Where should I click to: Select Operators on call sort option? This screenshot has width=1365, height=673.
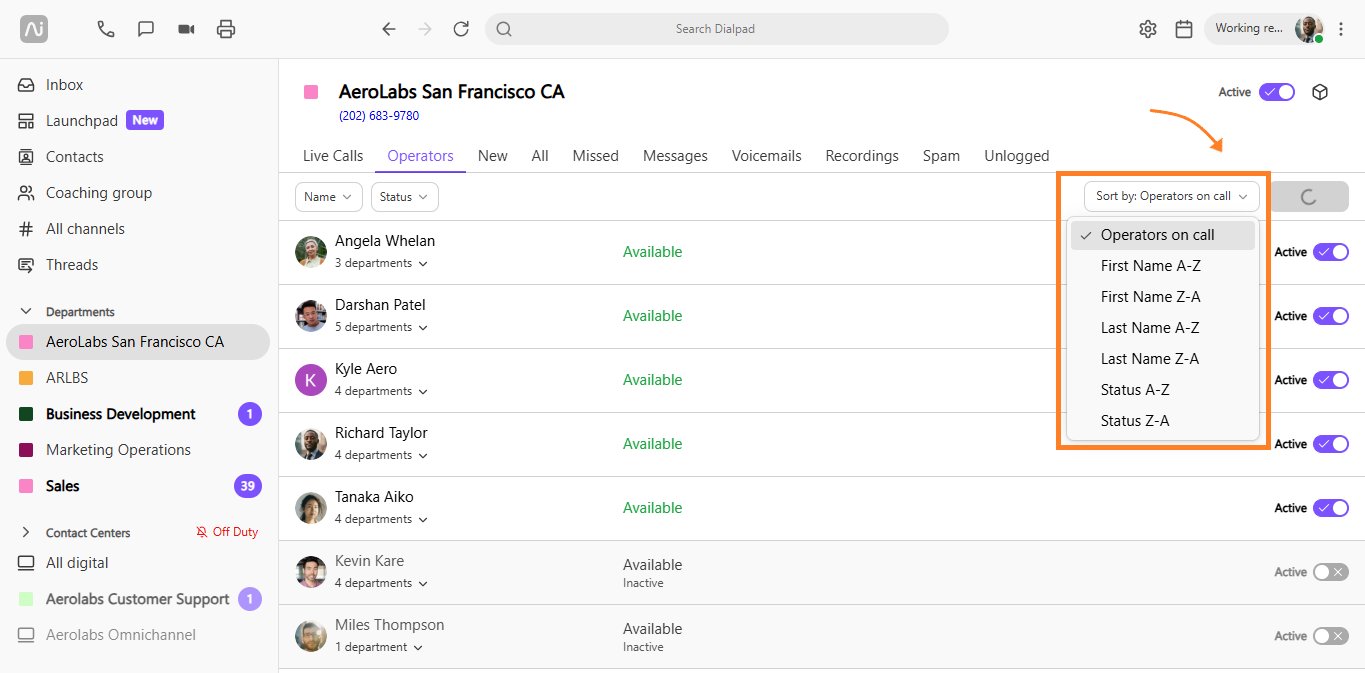1162,235
